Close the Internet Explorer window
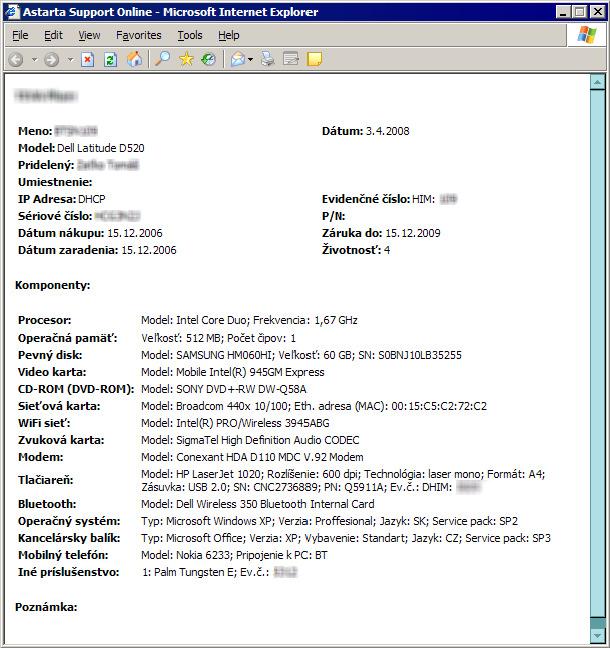610x648 pixels. tap(598, 12)
